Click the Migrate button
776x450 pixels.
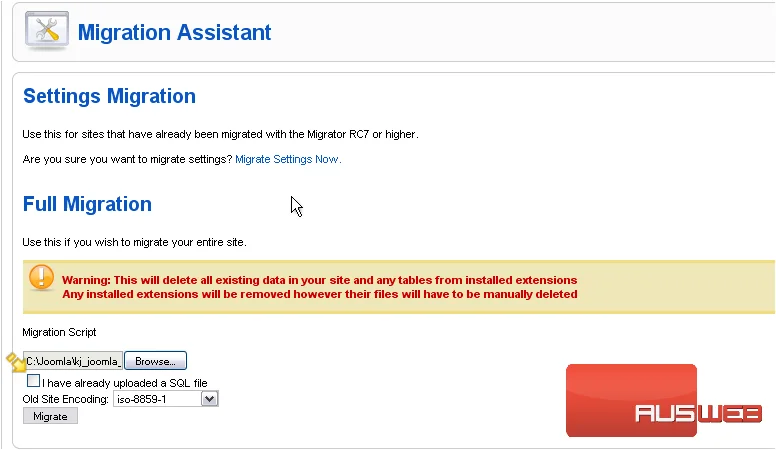point(50,416)
